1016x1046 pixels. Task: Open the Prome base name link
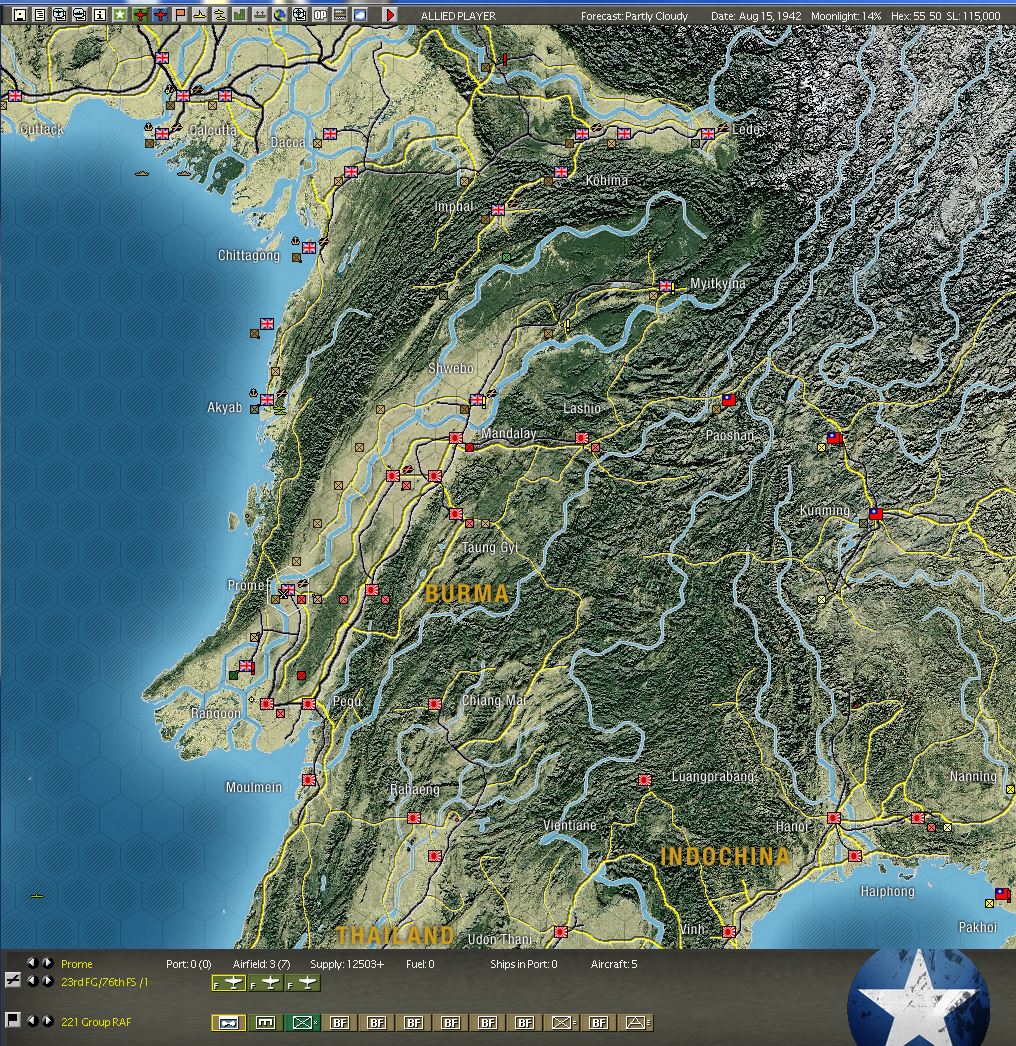click(77, 964)
